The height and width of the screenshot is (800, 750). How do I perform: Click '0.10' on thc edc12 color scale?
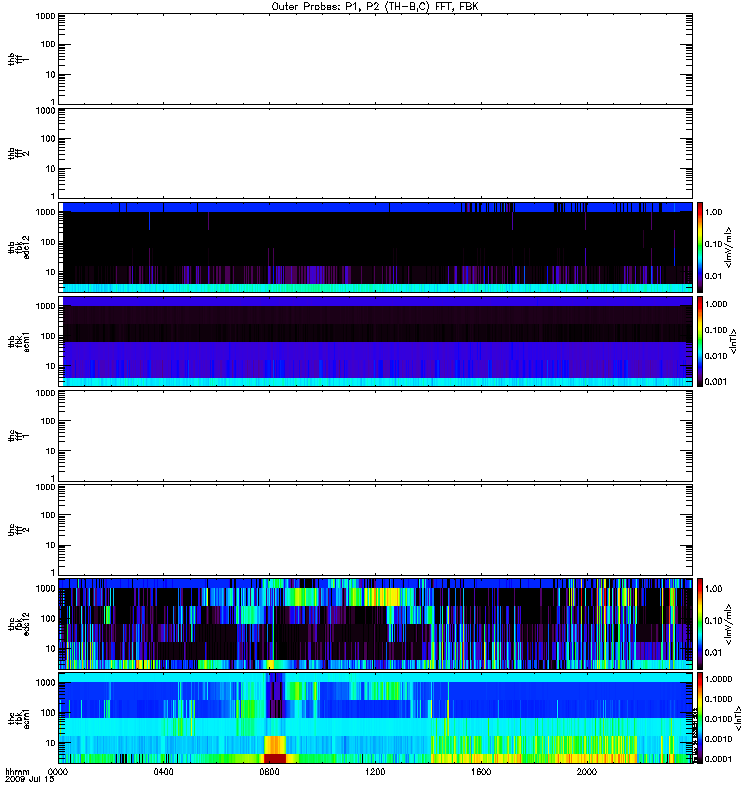click(713, 620)
